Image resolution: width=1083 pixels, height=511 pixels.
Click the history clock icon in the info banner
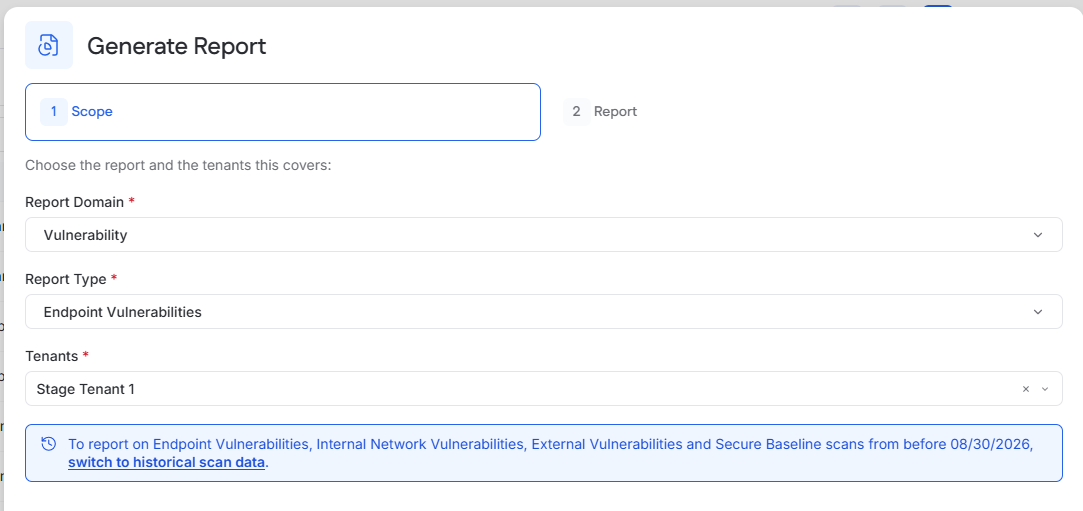(48, 443)
